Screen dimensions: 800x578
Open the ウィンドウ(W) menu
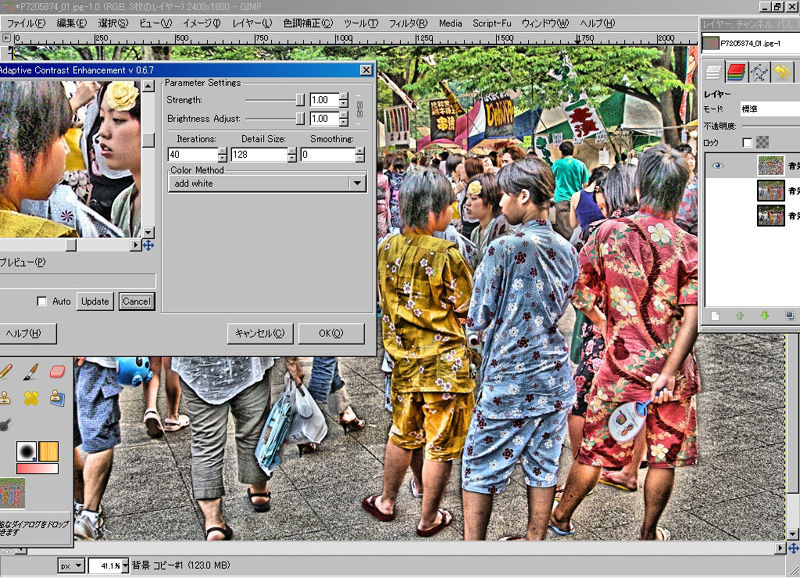tap(545, 23)
